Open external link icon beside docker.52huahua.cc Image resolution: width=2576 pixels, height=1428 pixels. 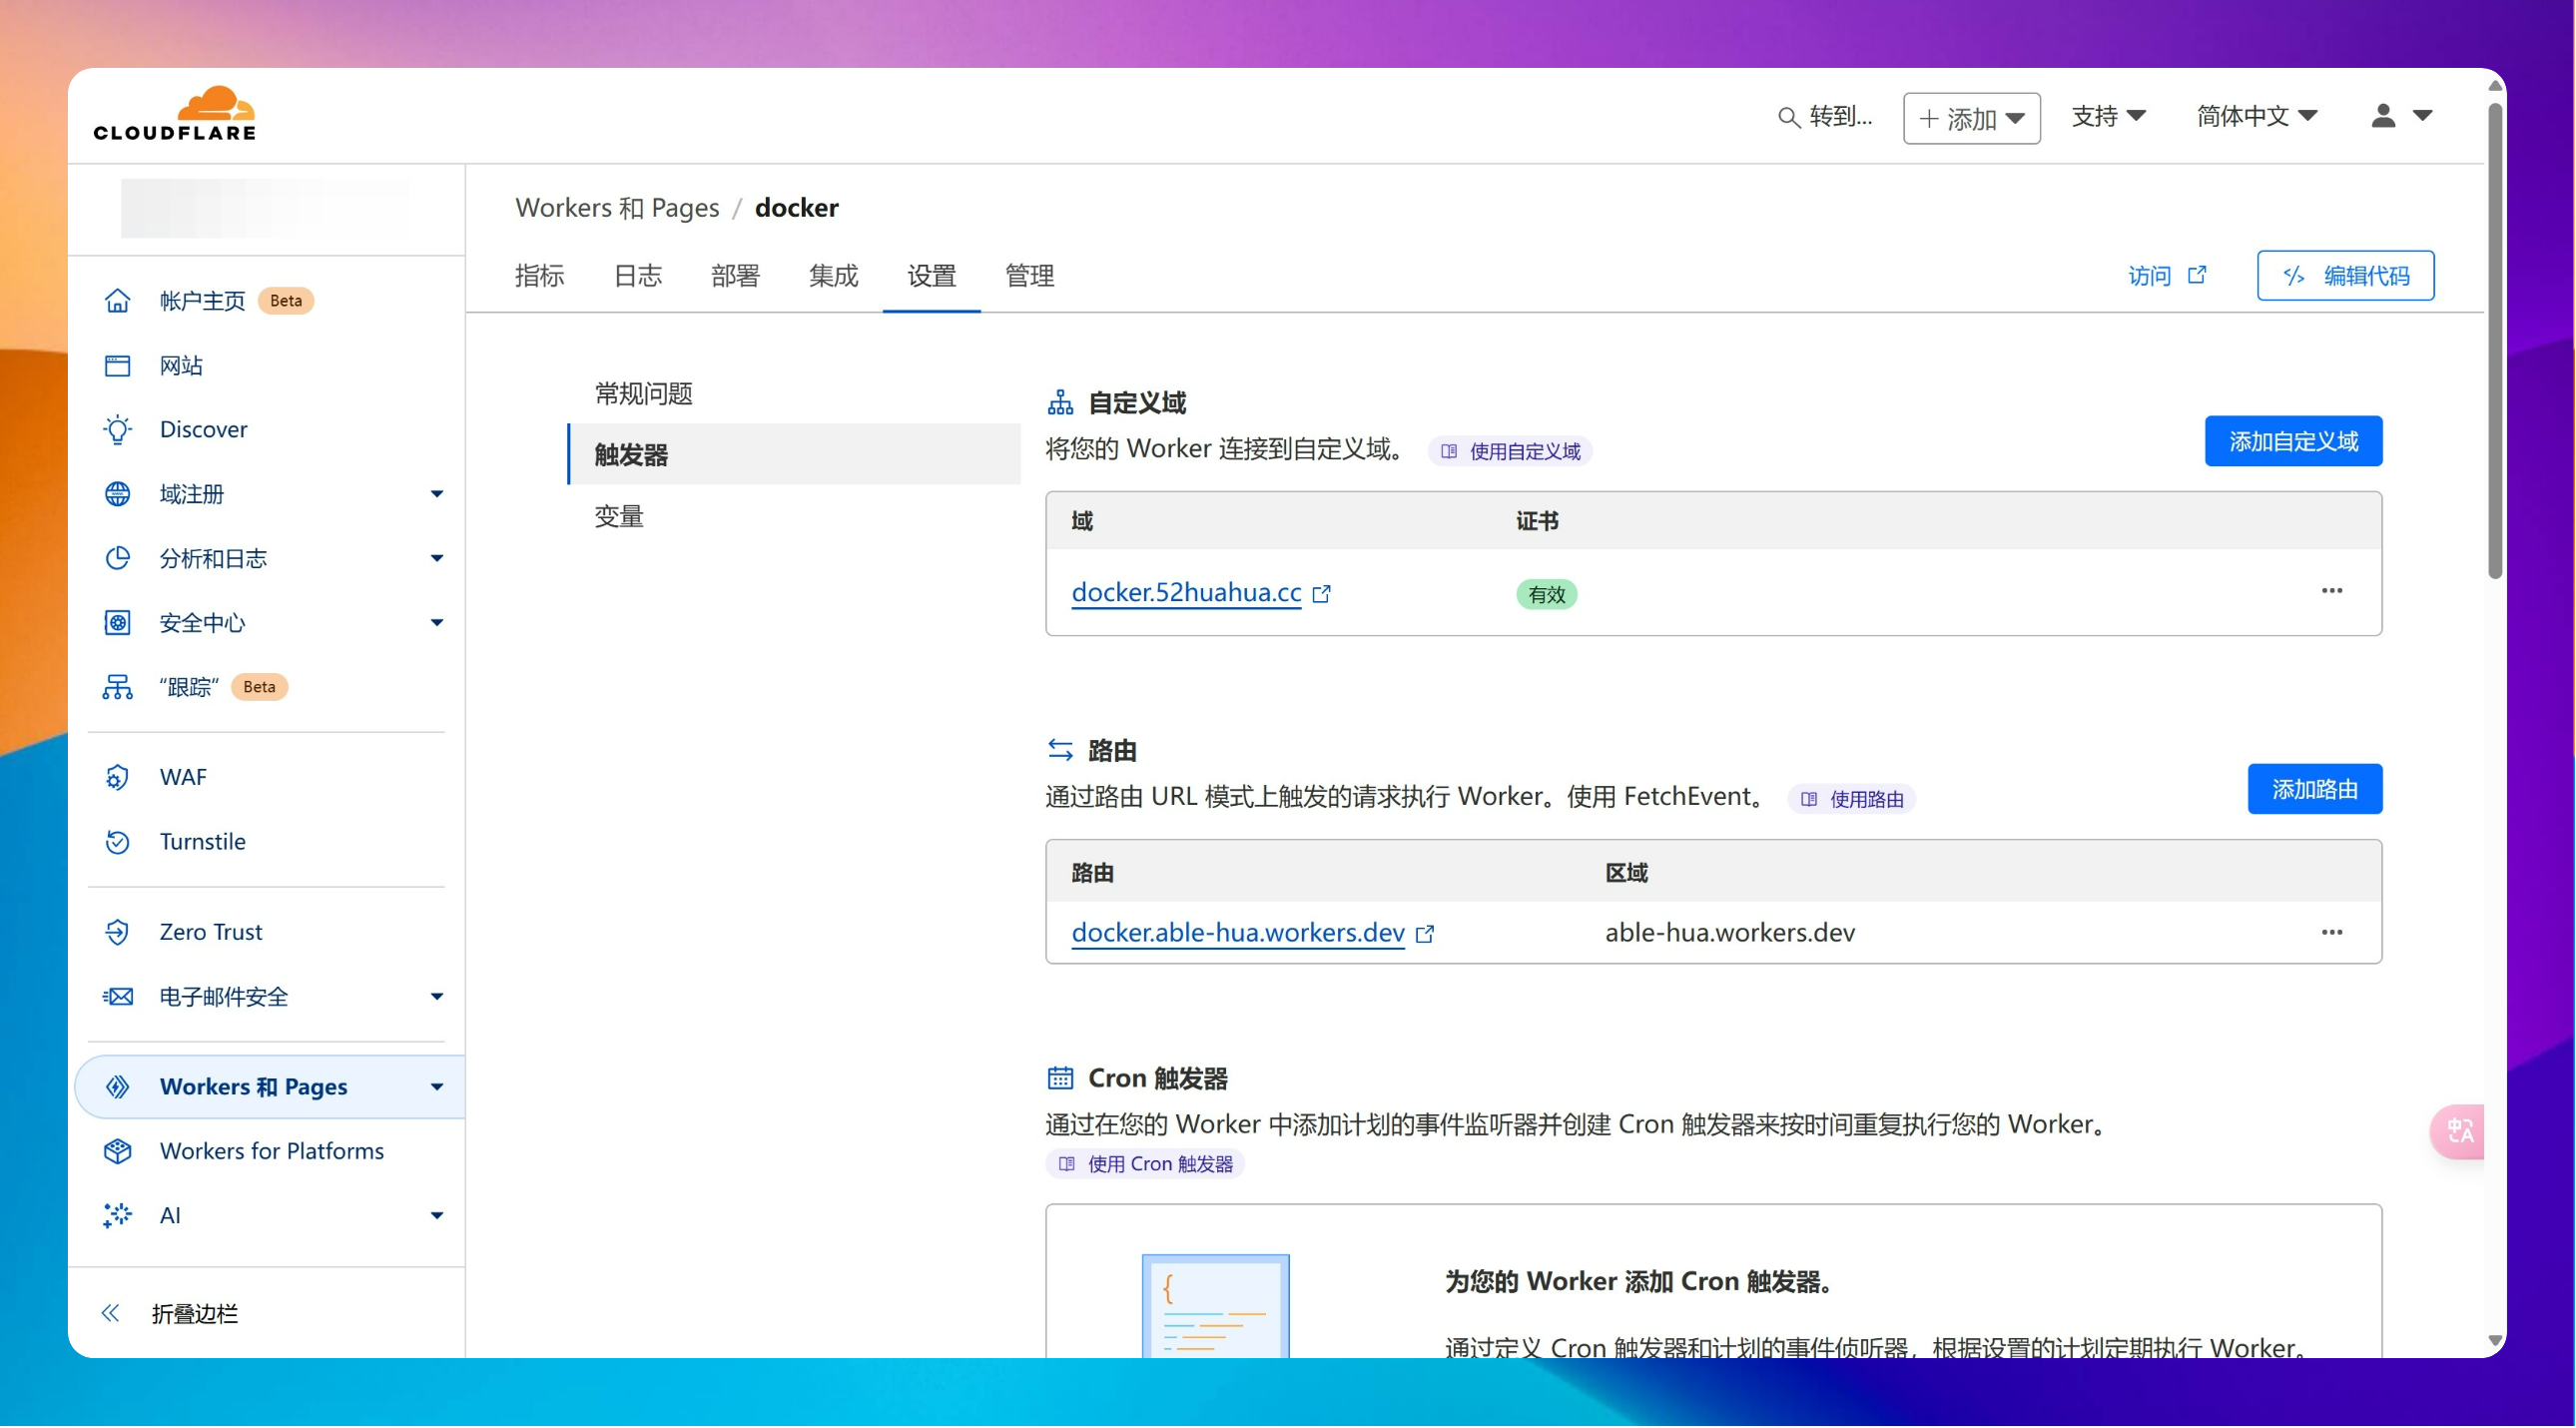coord(1321,594)
